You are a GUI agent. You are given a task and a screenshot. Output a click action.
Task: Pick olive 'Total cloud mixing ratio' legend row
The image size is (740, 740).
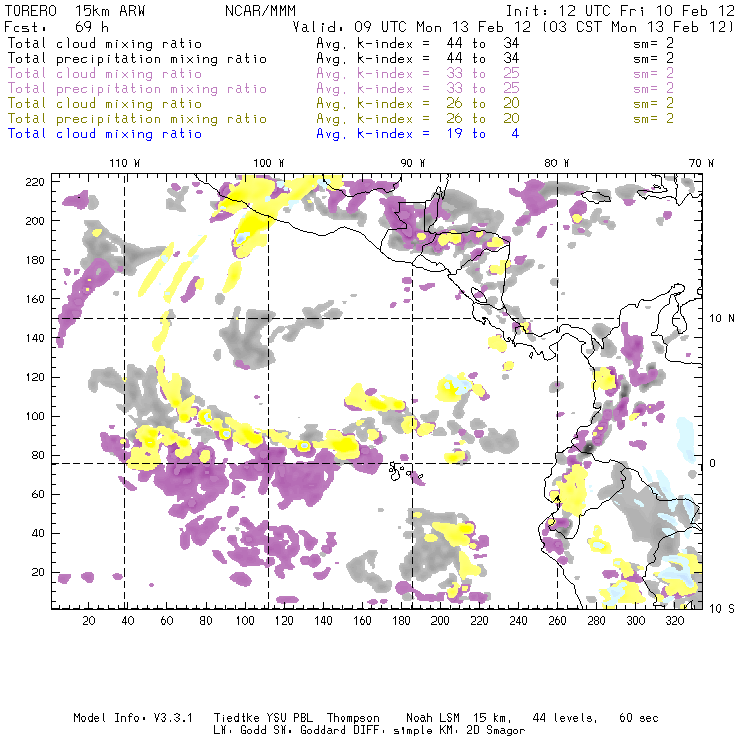click(x=104, y=103)
